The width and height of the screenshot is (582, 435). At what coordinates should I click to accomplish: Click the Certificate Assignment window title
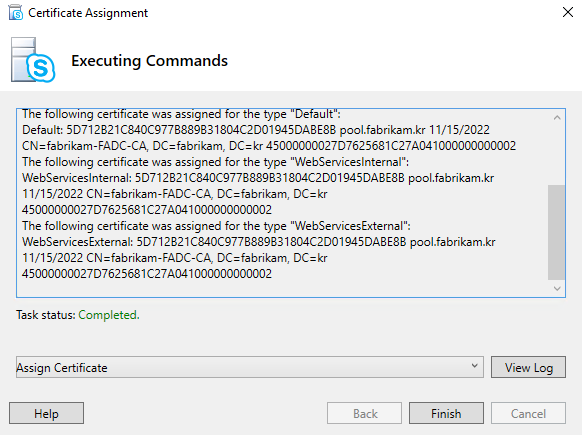coord(88,13)
